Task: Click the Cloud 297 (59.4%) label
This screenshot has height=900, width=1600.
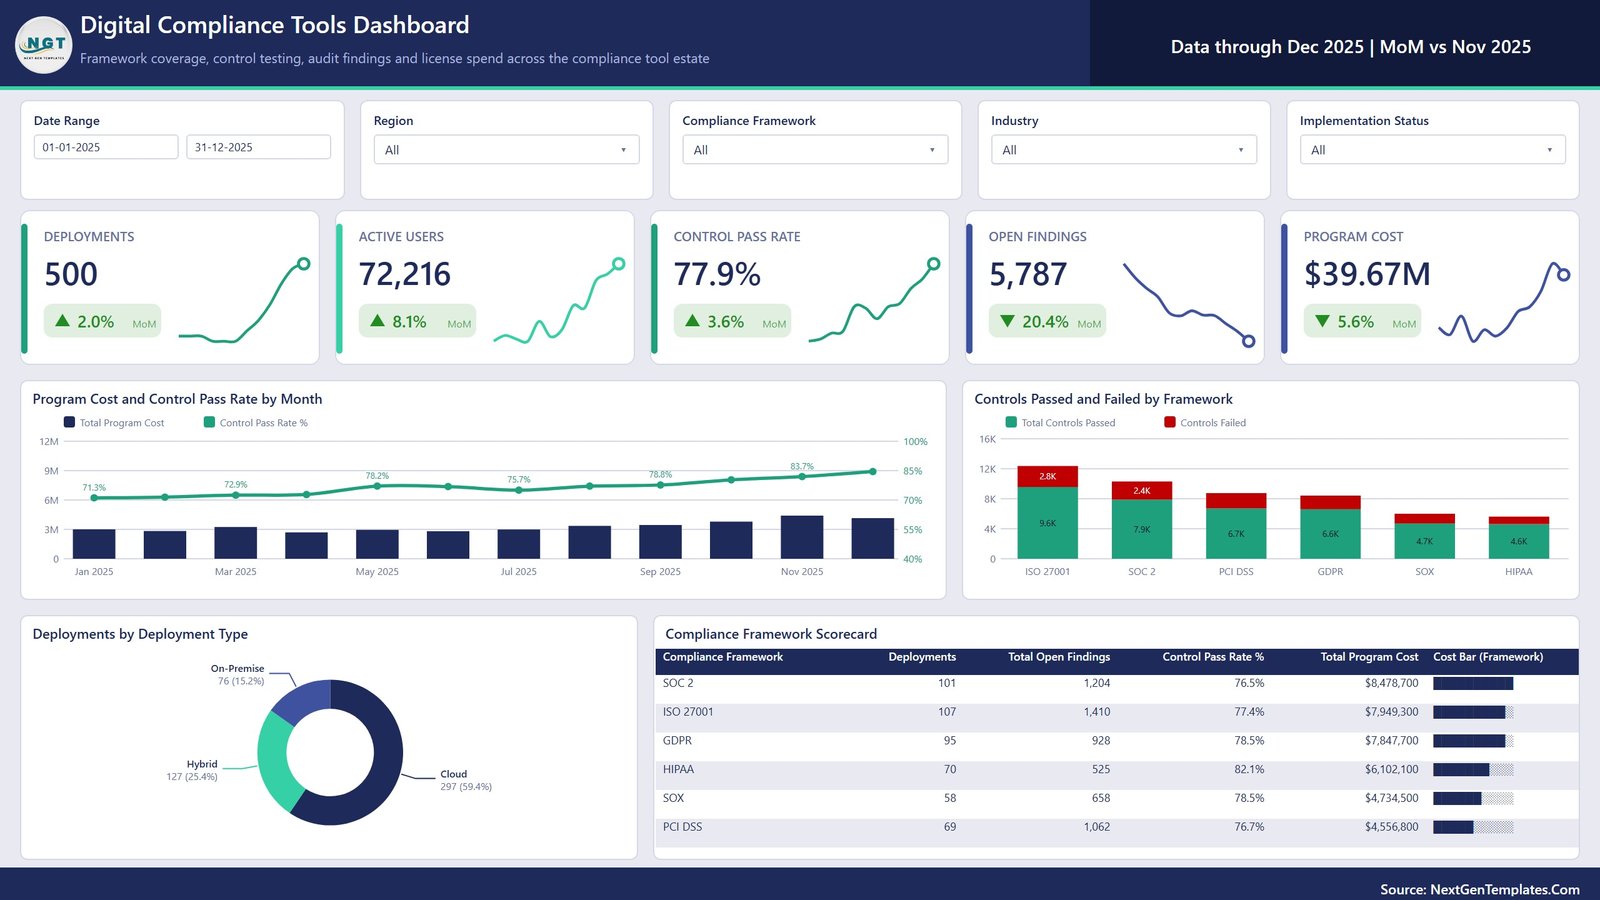Action: tap(466, 780)
